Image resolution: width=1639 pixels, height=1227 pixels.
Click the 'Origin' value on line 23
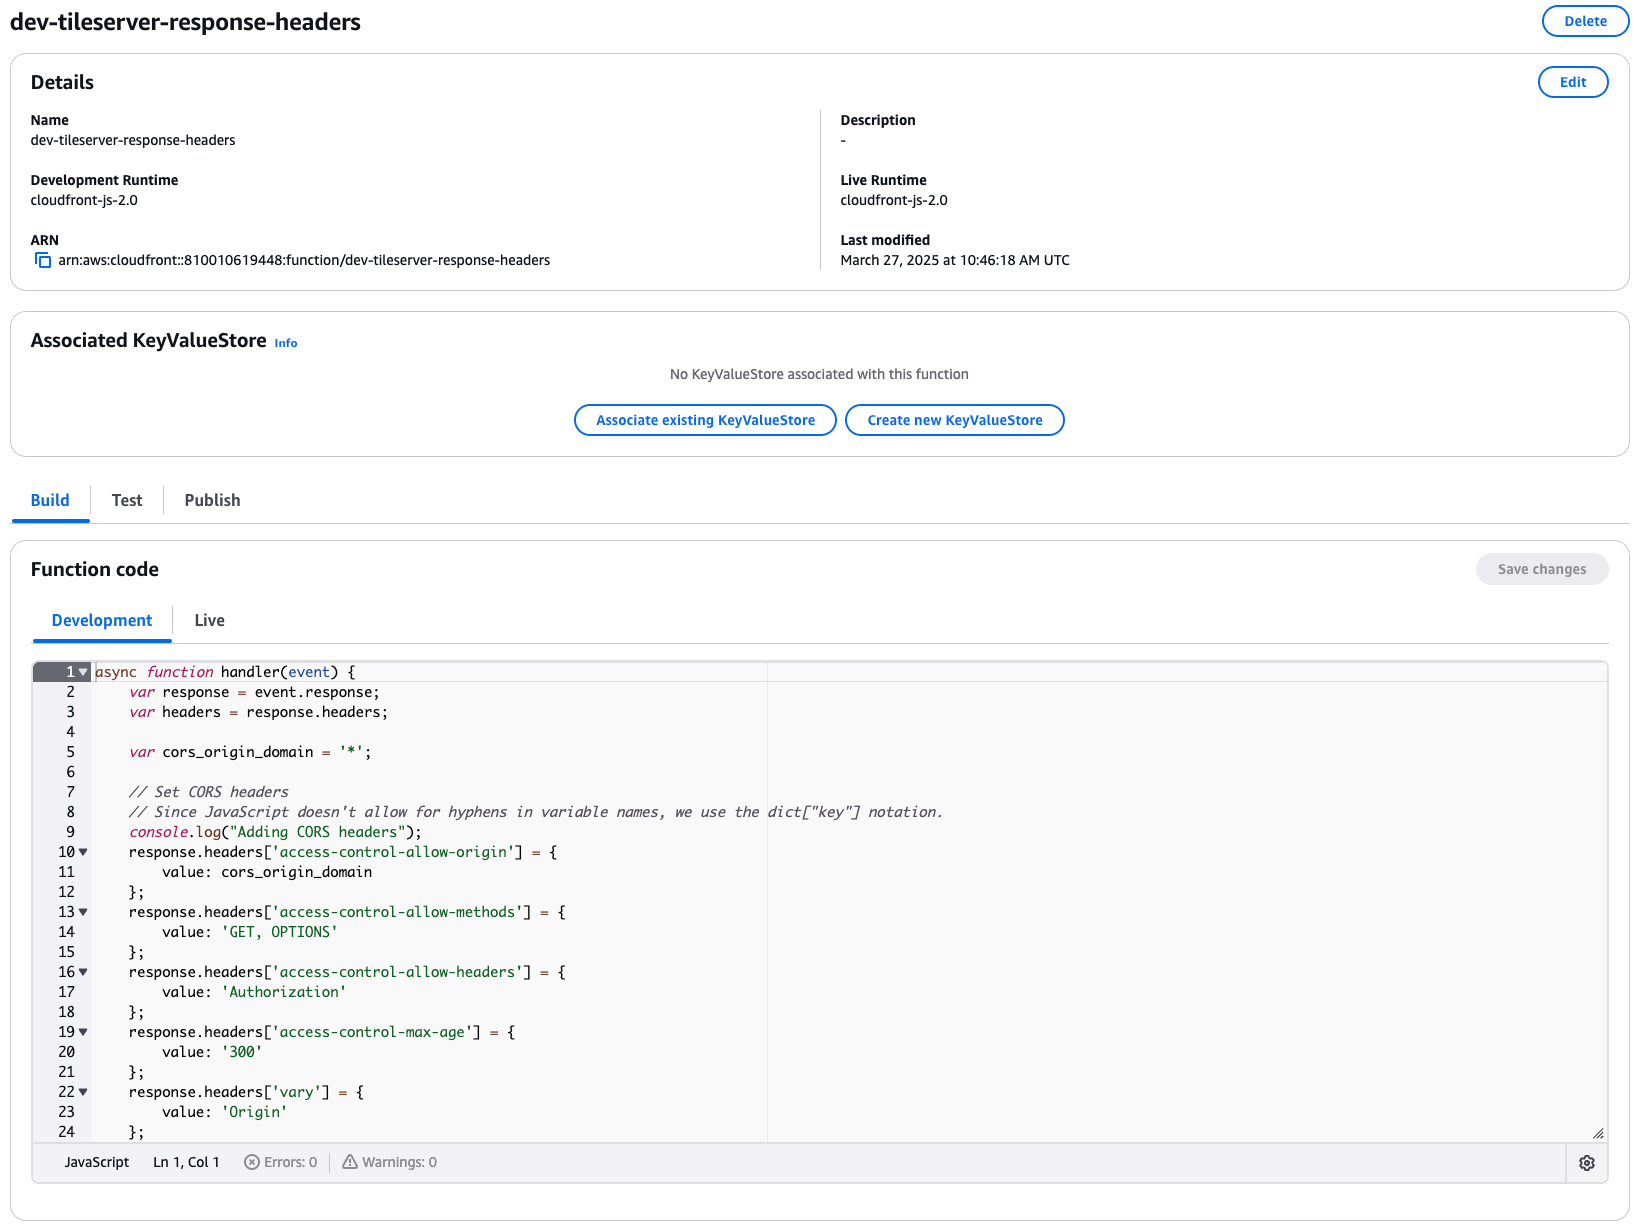tap(254, 1112)
